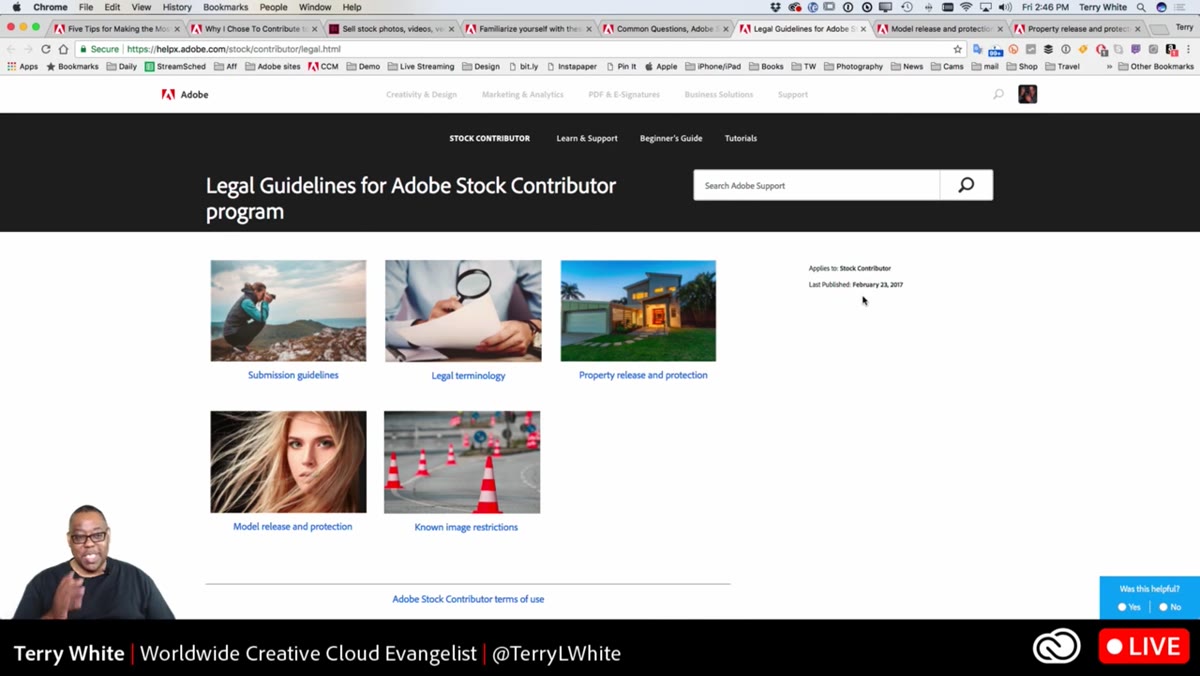This screenshot has width=1200, height=676.
Task: Open Chrome's three-dot menu
Action: pos(1187,49)
